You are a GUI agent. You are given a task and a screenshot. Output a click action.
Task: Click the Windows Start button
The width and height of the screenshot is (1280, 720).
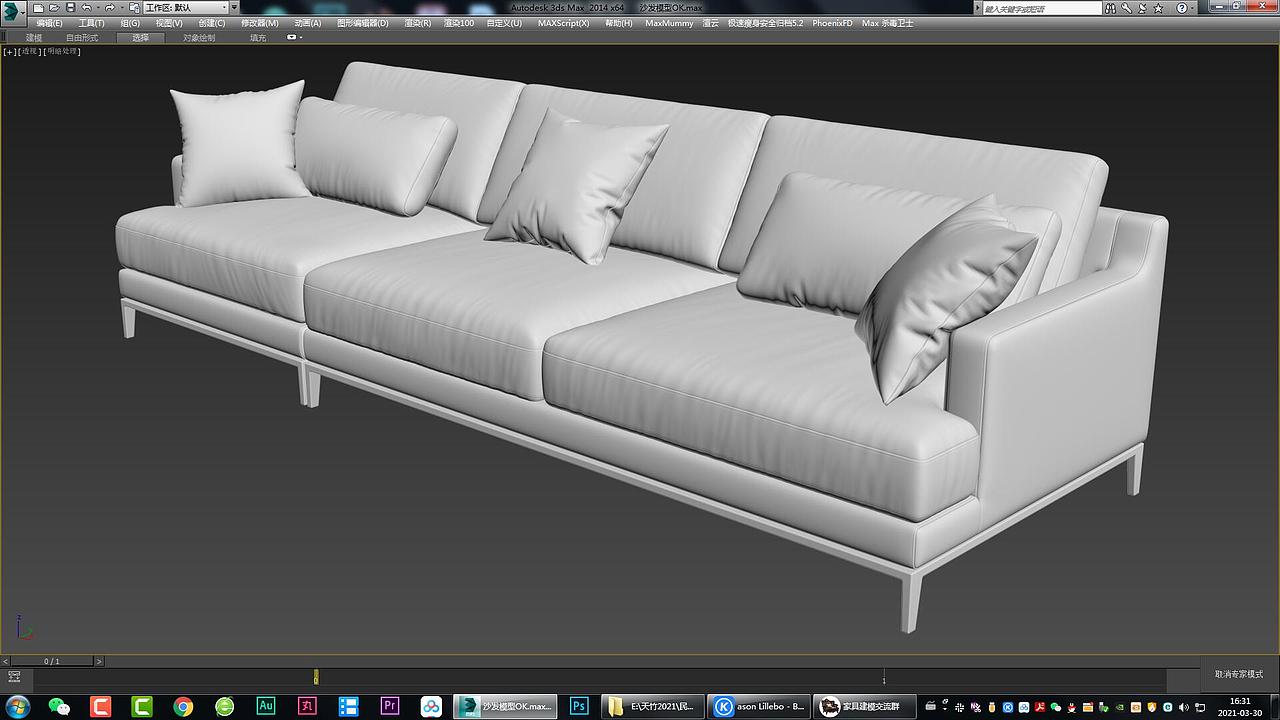[17, 707]
